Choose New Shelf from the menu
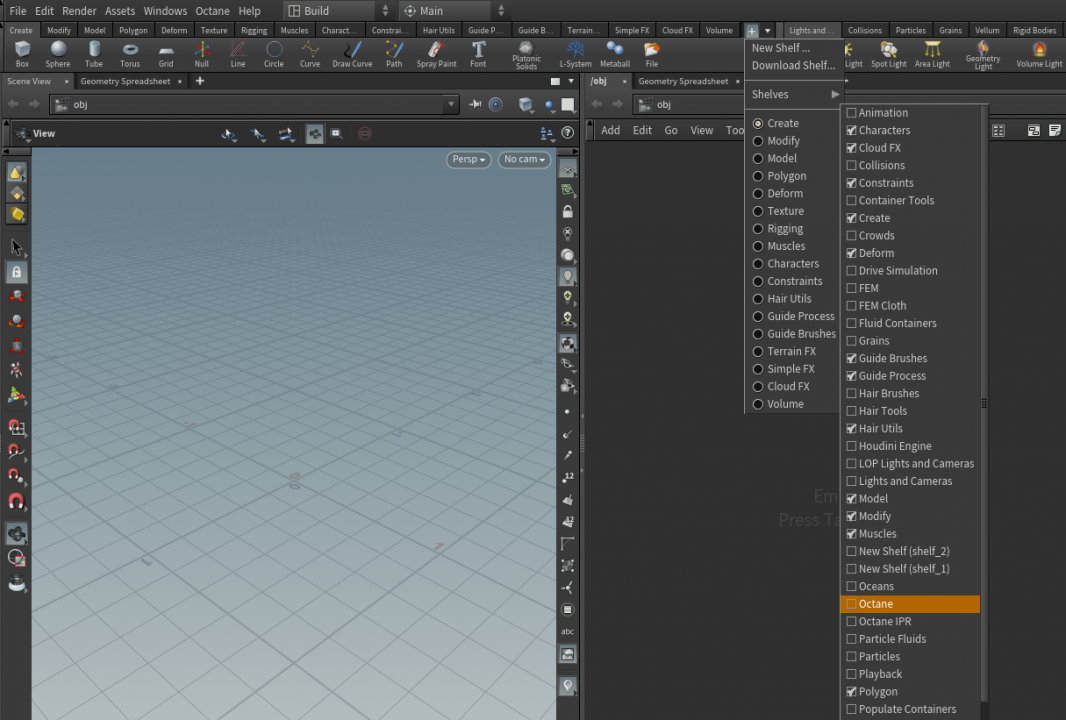This screenshot has width=1066, height=720. pos(782,47)
